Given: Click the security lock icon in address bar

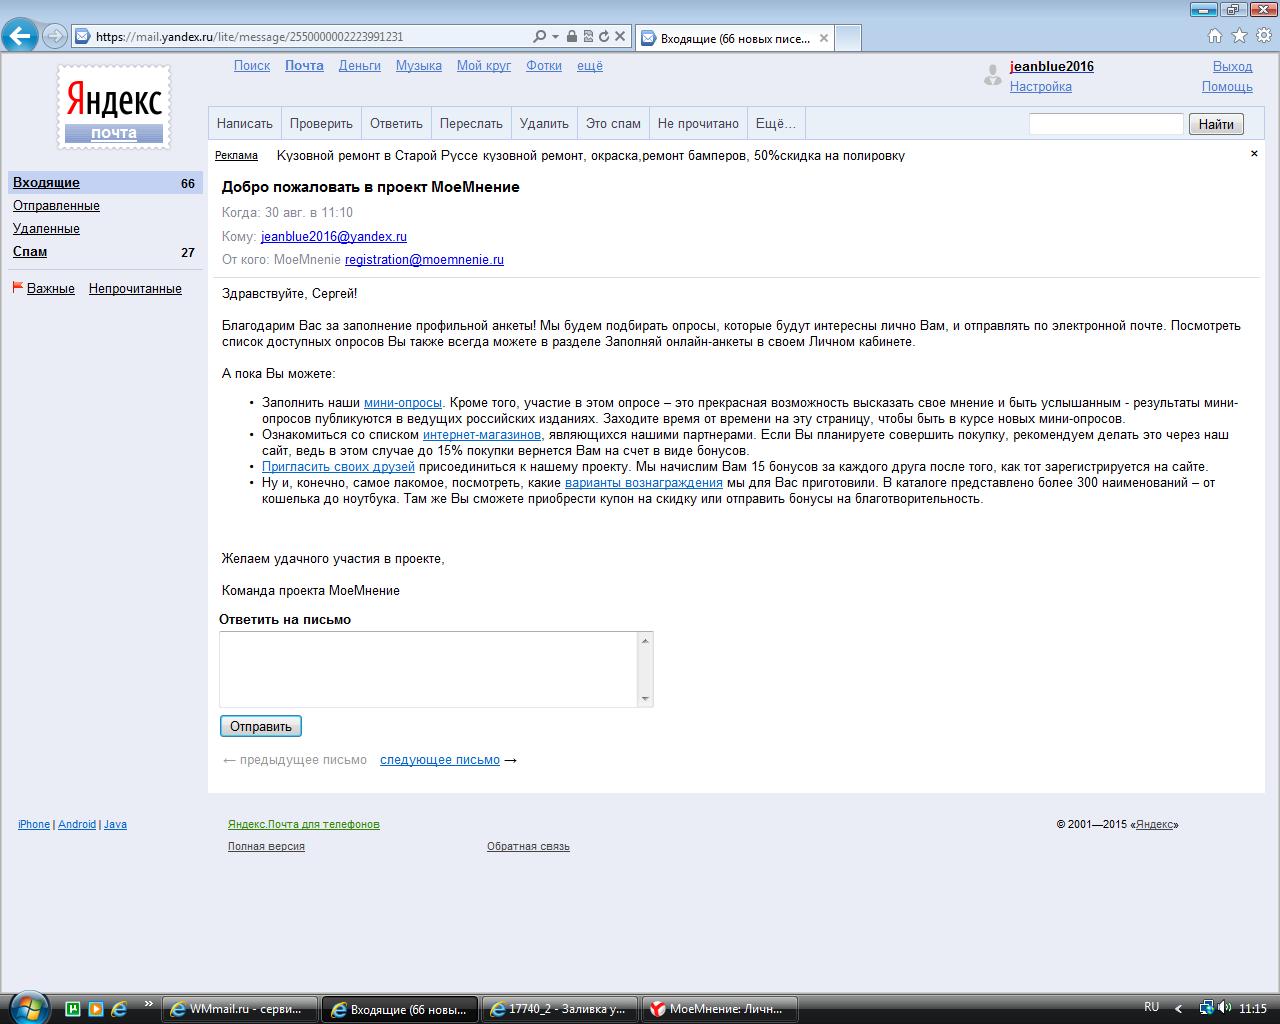Looking at the screenshot, I should click(x=571, y=37).
